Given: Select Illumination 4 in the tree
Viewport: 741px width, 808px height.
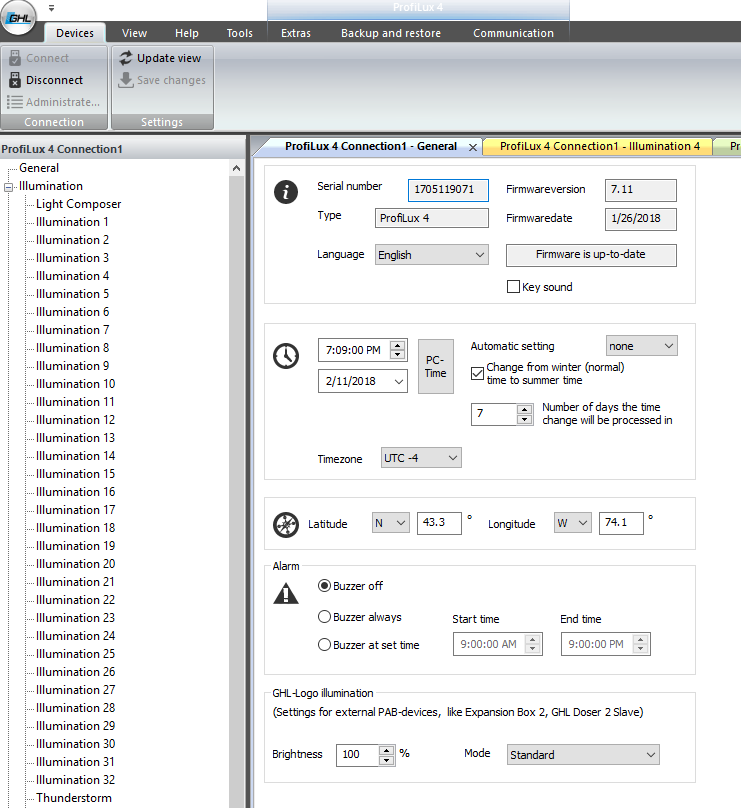Looking at the screenshot, I should click(73, 276).
